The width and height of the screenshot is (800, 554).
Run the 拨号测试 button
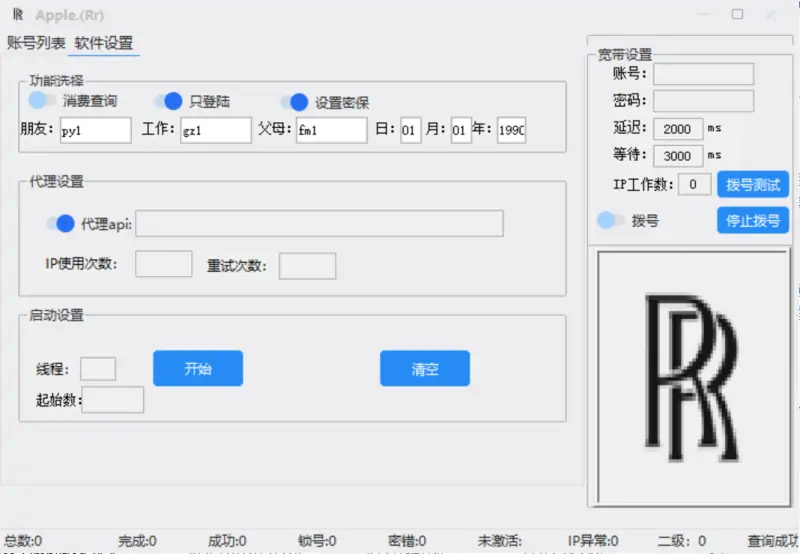coord(752,184)
